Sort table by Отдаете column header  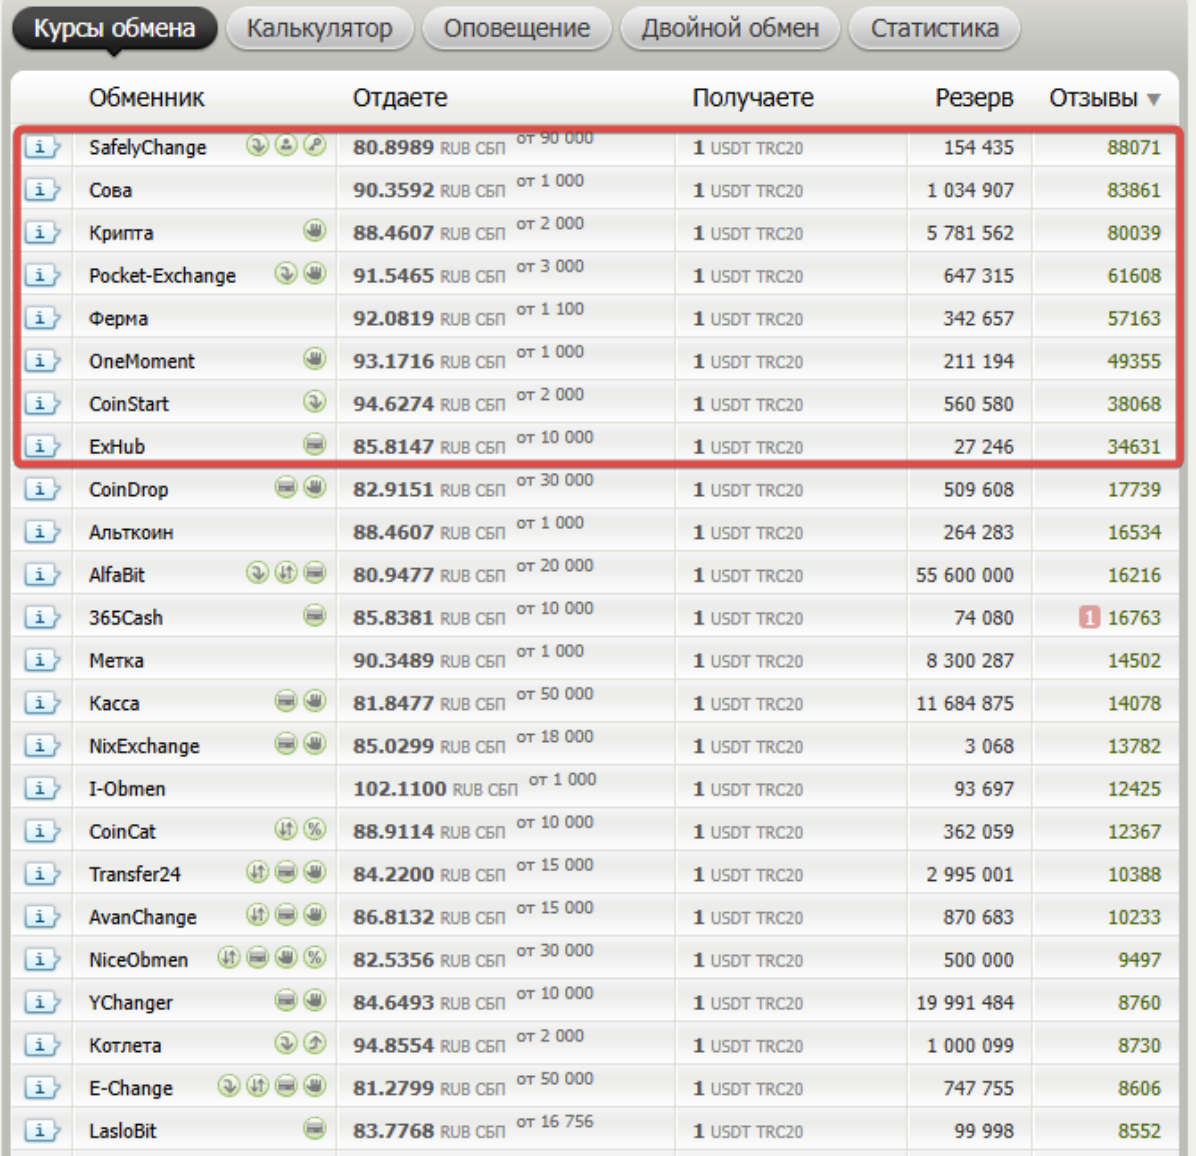pos(400,98)
